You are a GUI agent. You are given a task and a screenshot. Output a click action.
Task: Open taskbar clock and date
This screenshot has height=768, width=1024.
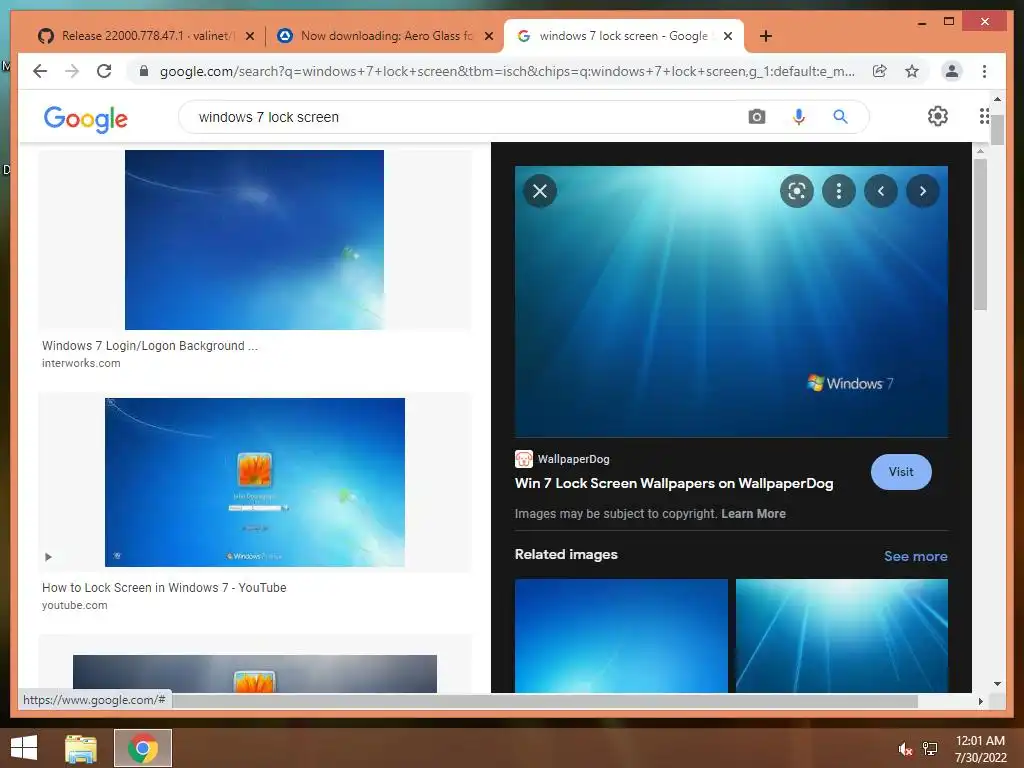click(980, 749)
